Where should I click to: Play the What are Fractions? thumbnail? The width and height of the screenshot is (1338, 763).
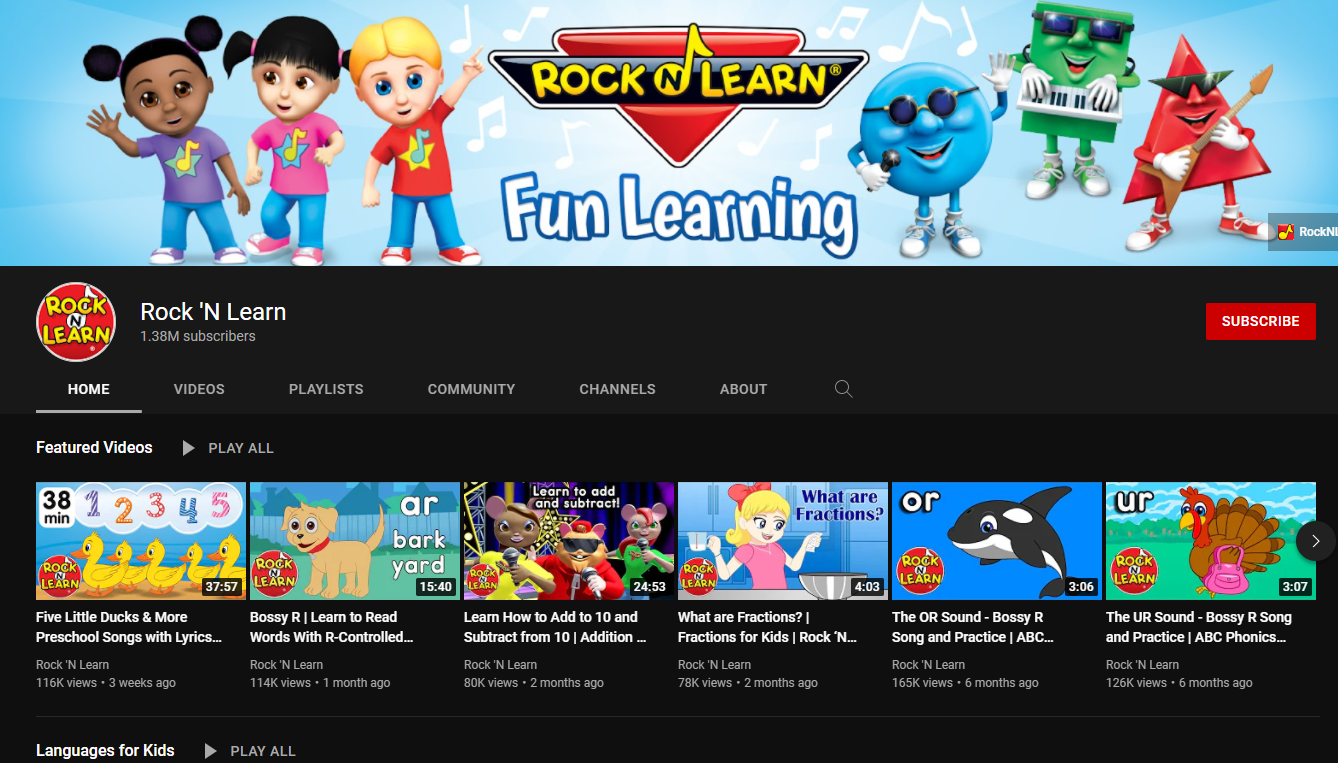pyautogui.click(x=782, y=540)
